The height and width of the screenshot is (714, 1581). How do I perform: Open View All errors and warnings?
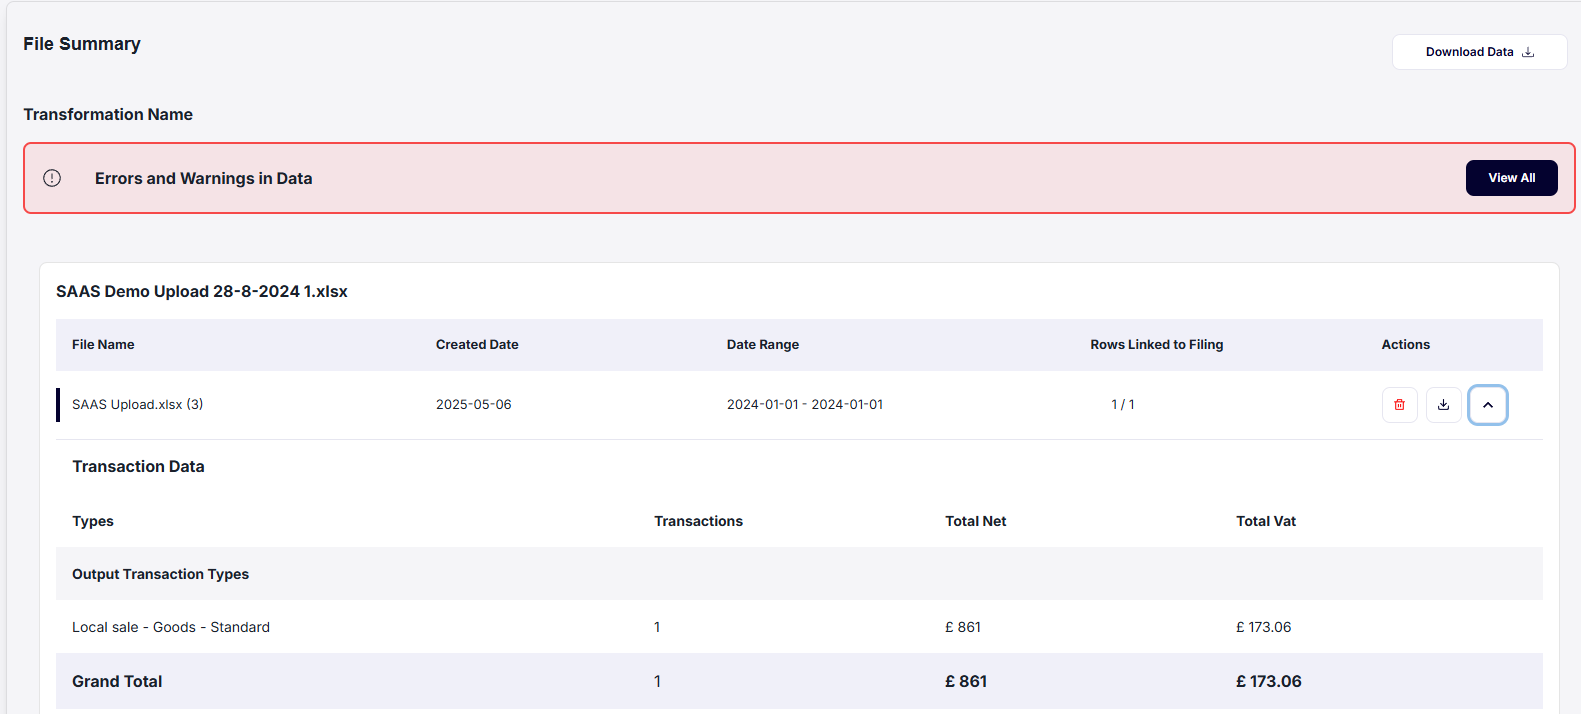point(1510,178)
